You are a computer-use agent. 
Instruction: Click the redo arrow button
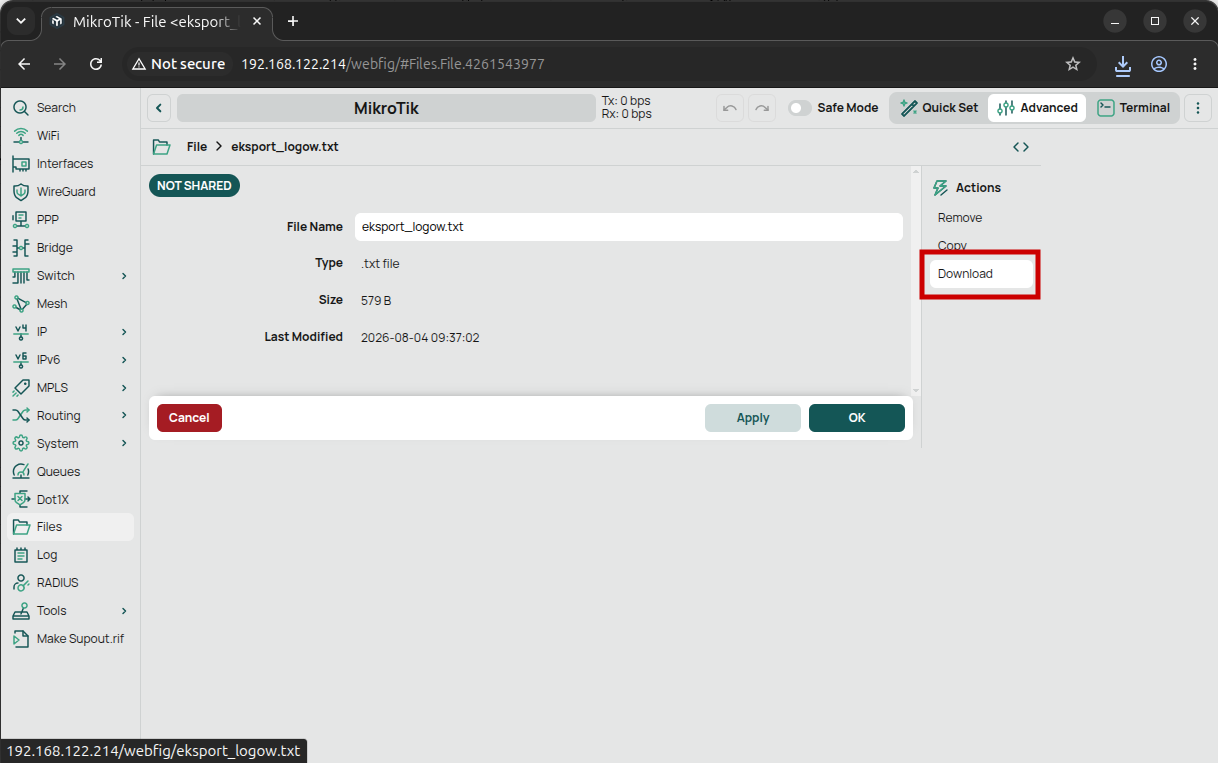(x=762, y=108)
